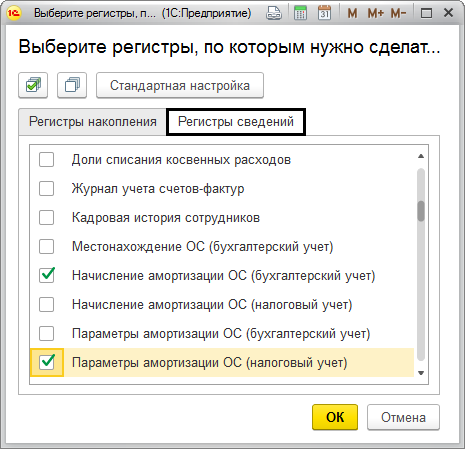Click the check all registers icon
Image resolution: width=465 pixels, height=449 pixels.
[x=33, y=85]
